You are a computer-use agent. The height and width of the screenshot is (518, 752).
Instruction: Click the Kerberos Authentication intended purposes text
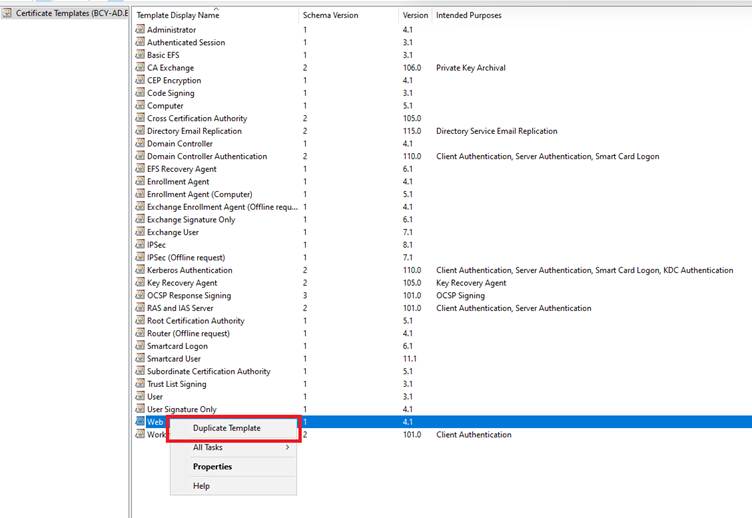585,270
